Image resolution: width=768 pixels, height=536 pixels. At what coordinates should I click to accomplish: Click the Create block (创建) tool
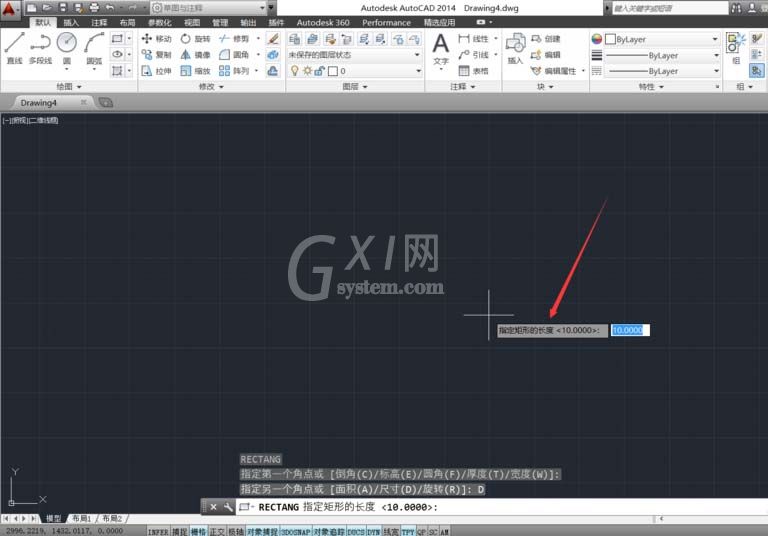point(545,38)
